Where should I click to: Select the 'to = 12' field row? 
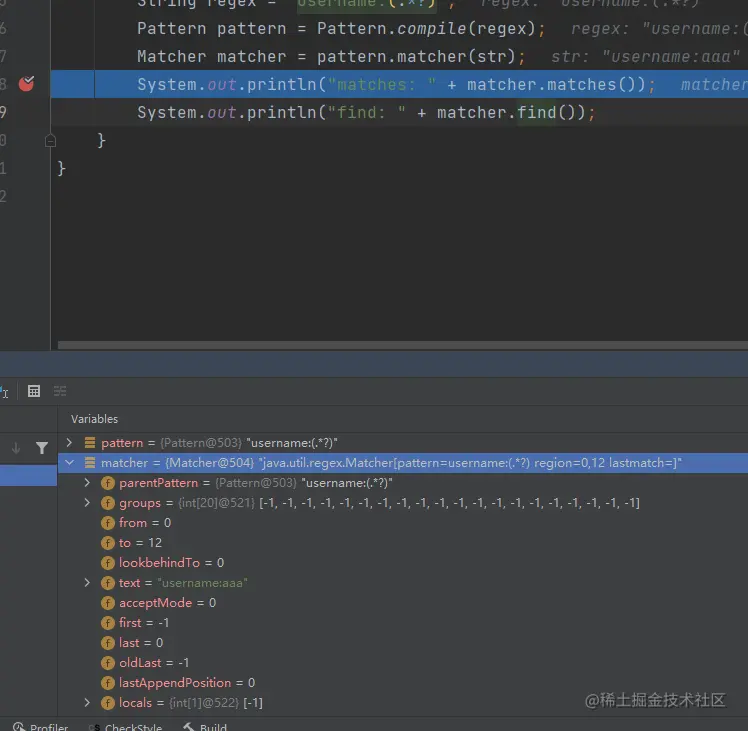pyautogui.click(x=403, y=543)
